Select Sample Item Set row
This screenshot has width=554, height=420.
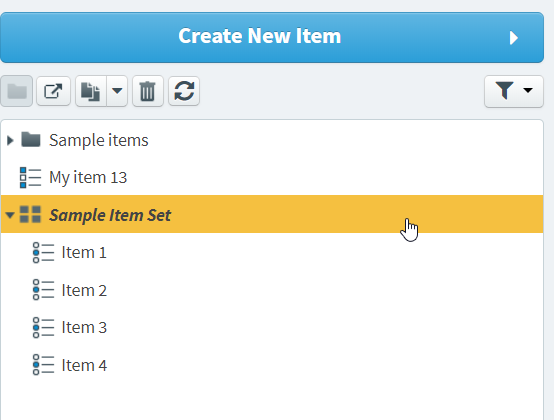pyautogui.click(x=272, y=214)
